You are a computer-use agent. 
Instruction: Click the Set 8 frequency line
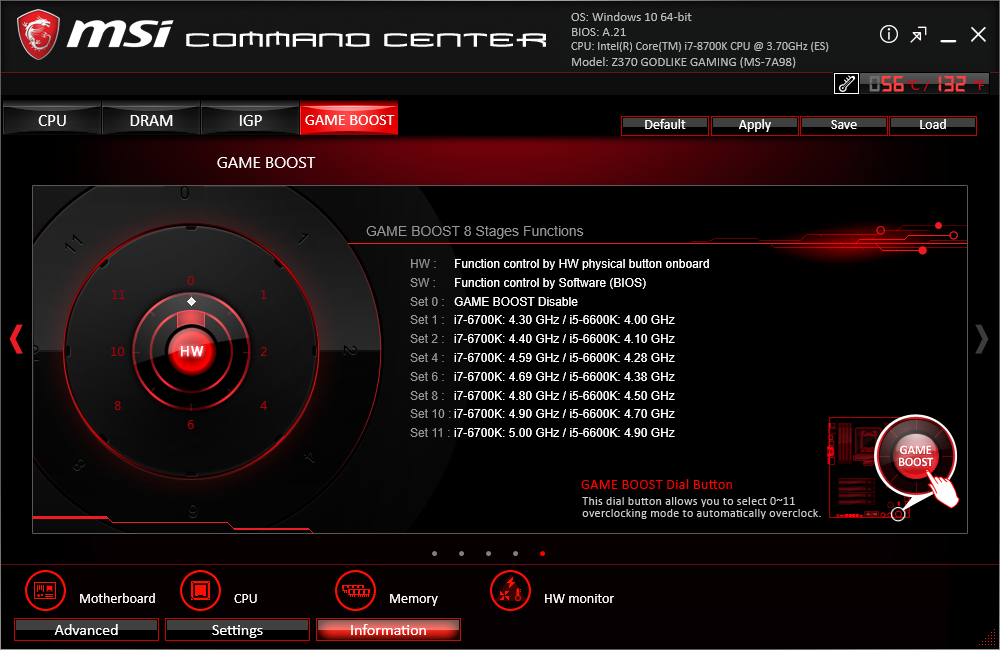tap(564, 395)
